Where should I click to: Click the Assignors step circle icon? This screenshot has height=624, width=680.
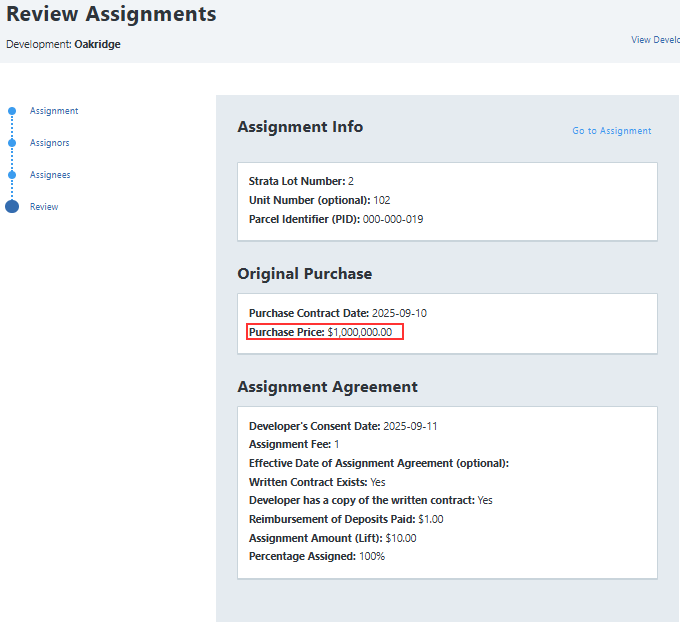click(12, 143)
